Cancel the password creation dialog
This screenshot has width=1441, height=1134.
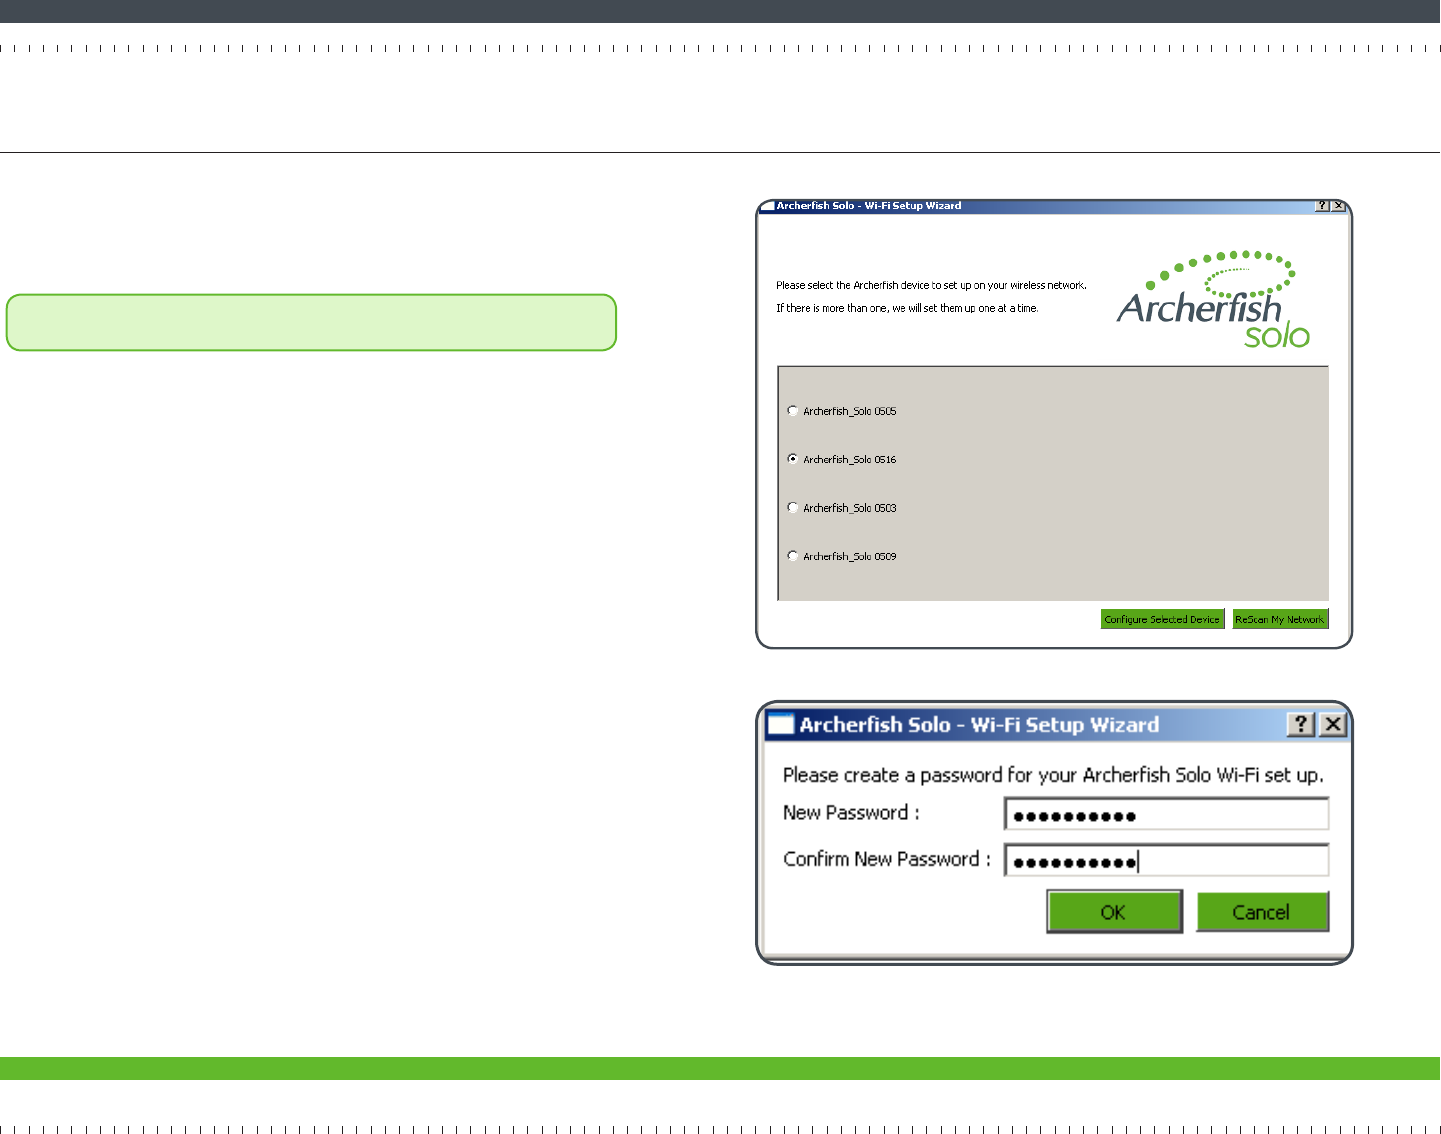(x=1262, y=912)
